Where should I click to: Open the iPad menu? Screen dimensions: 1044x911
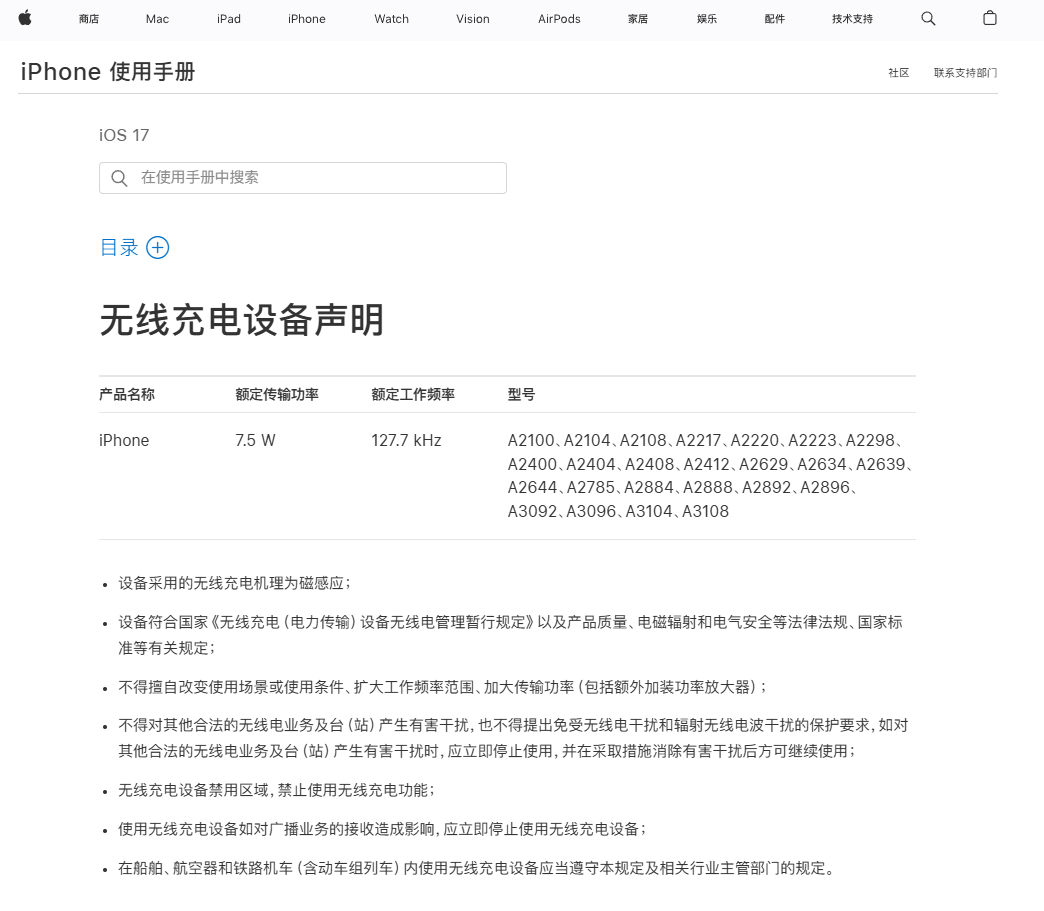click(228, 19)
